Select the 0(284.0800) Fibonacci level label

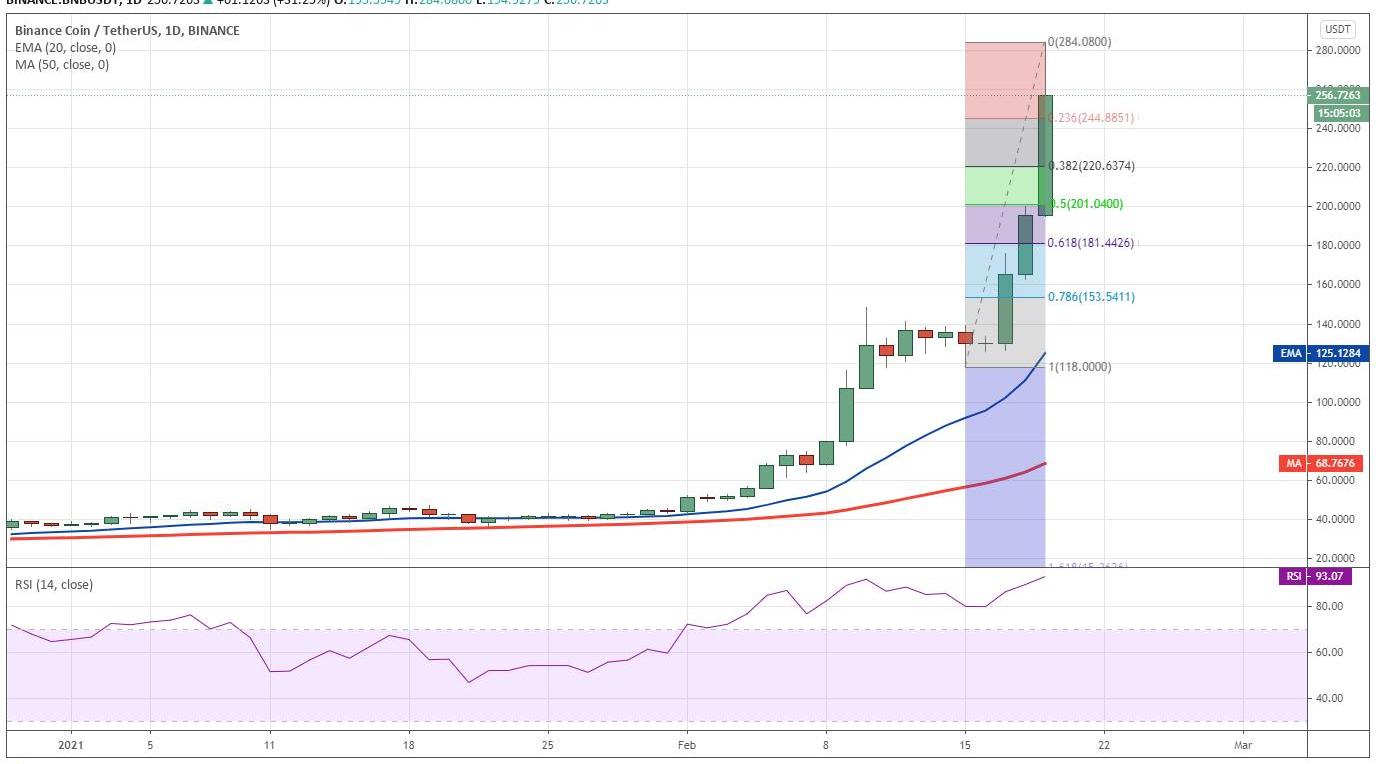point(1079,42)
